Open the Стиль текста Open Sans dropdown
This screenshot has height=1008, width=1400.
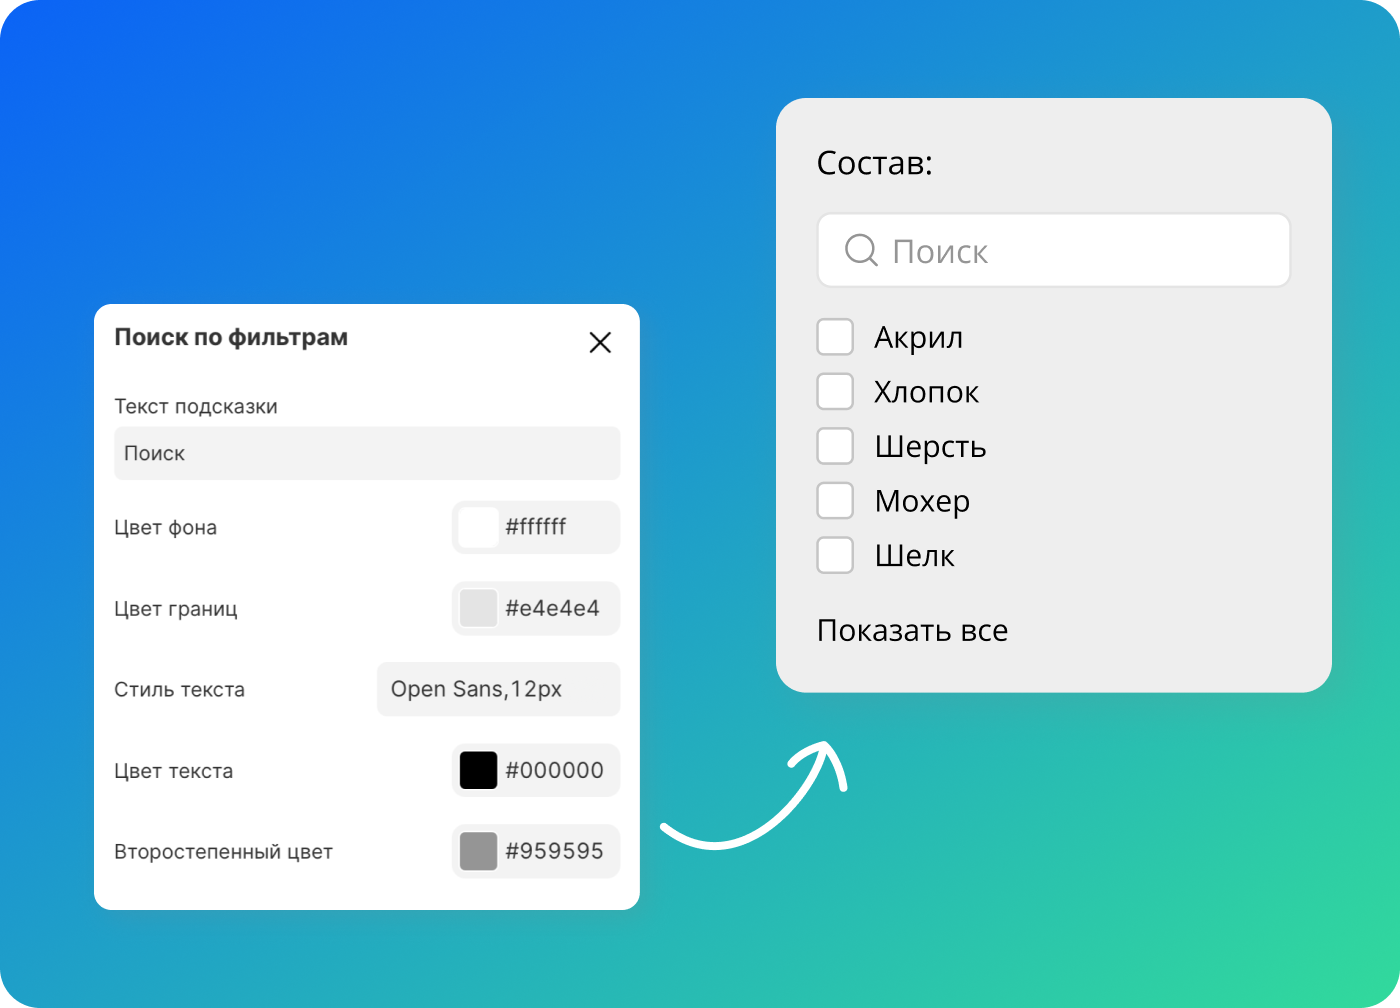click(498, 689)
